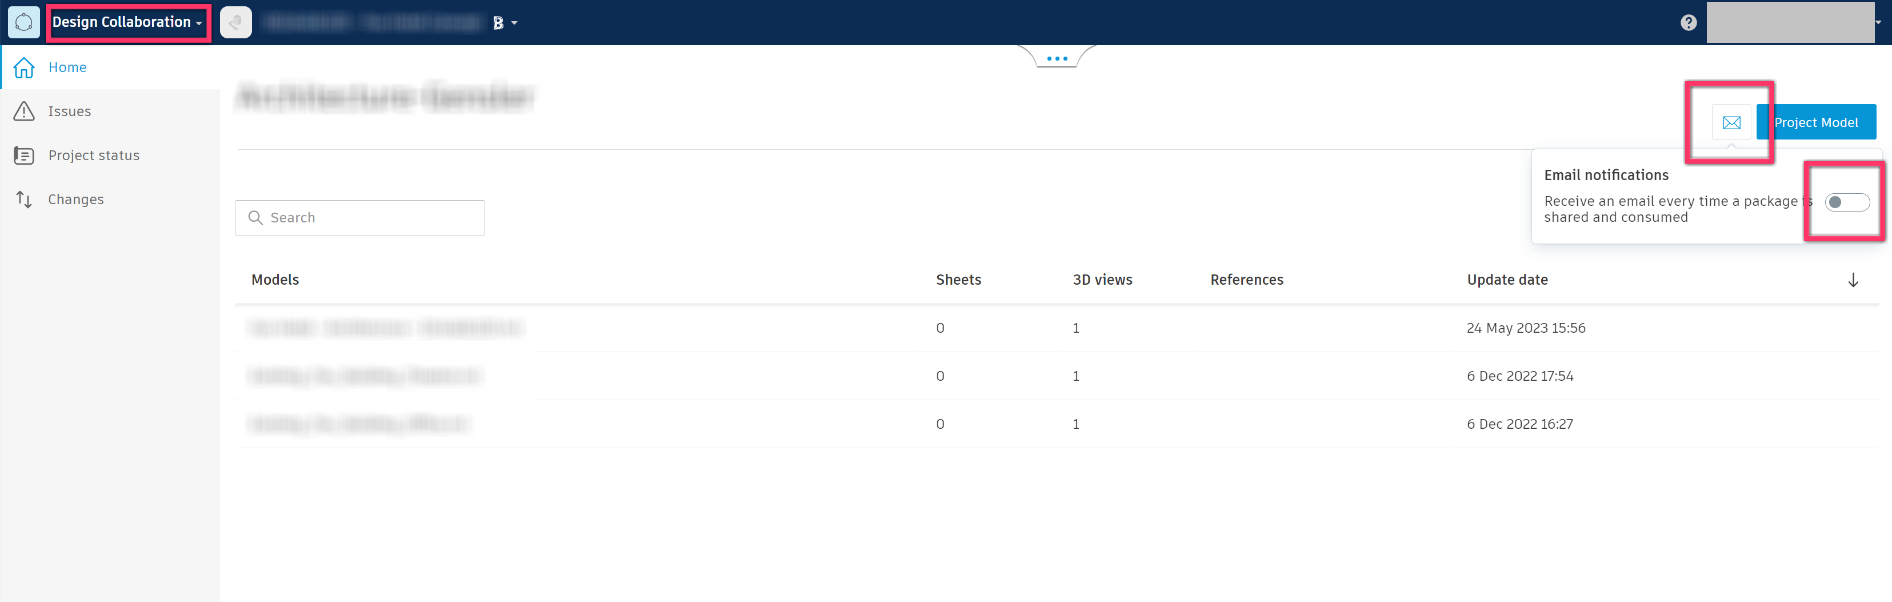Click the email notifications envelope icon
Image resolution: width=1892 pixels, height=602 pixels.
click(x=1732, y=122)
